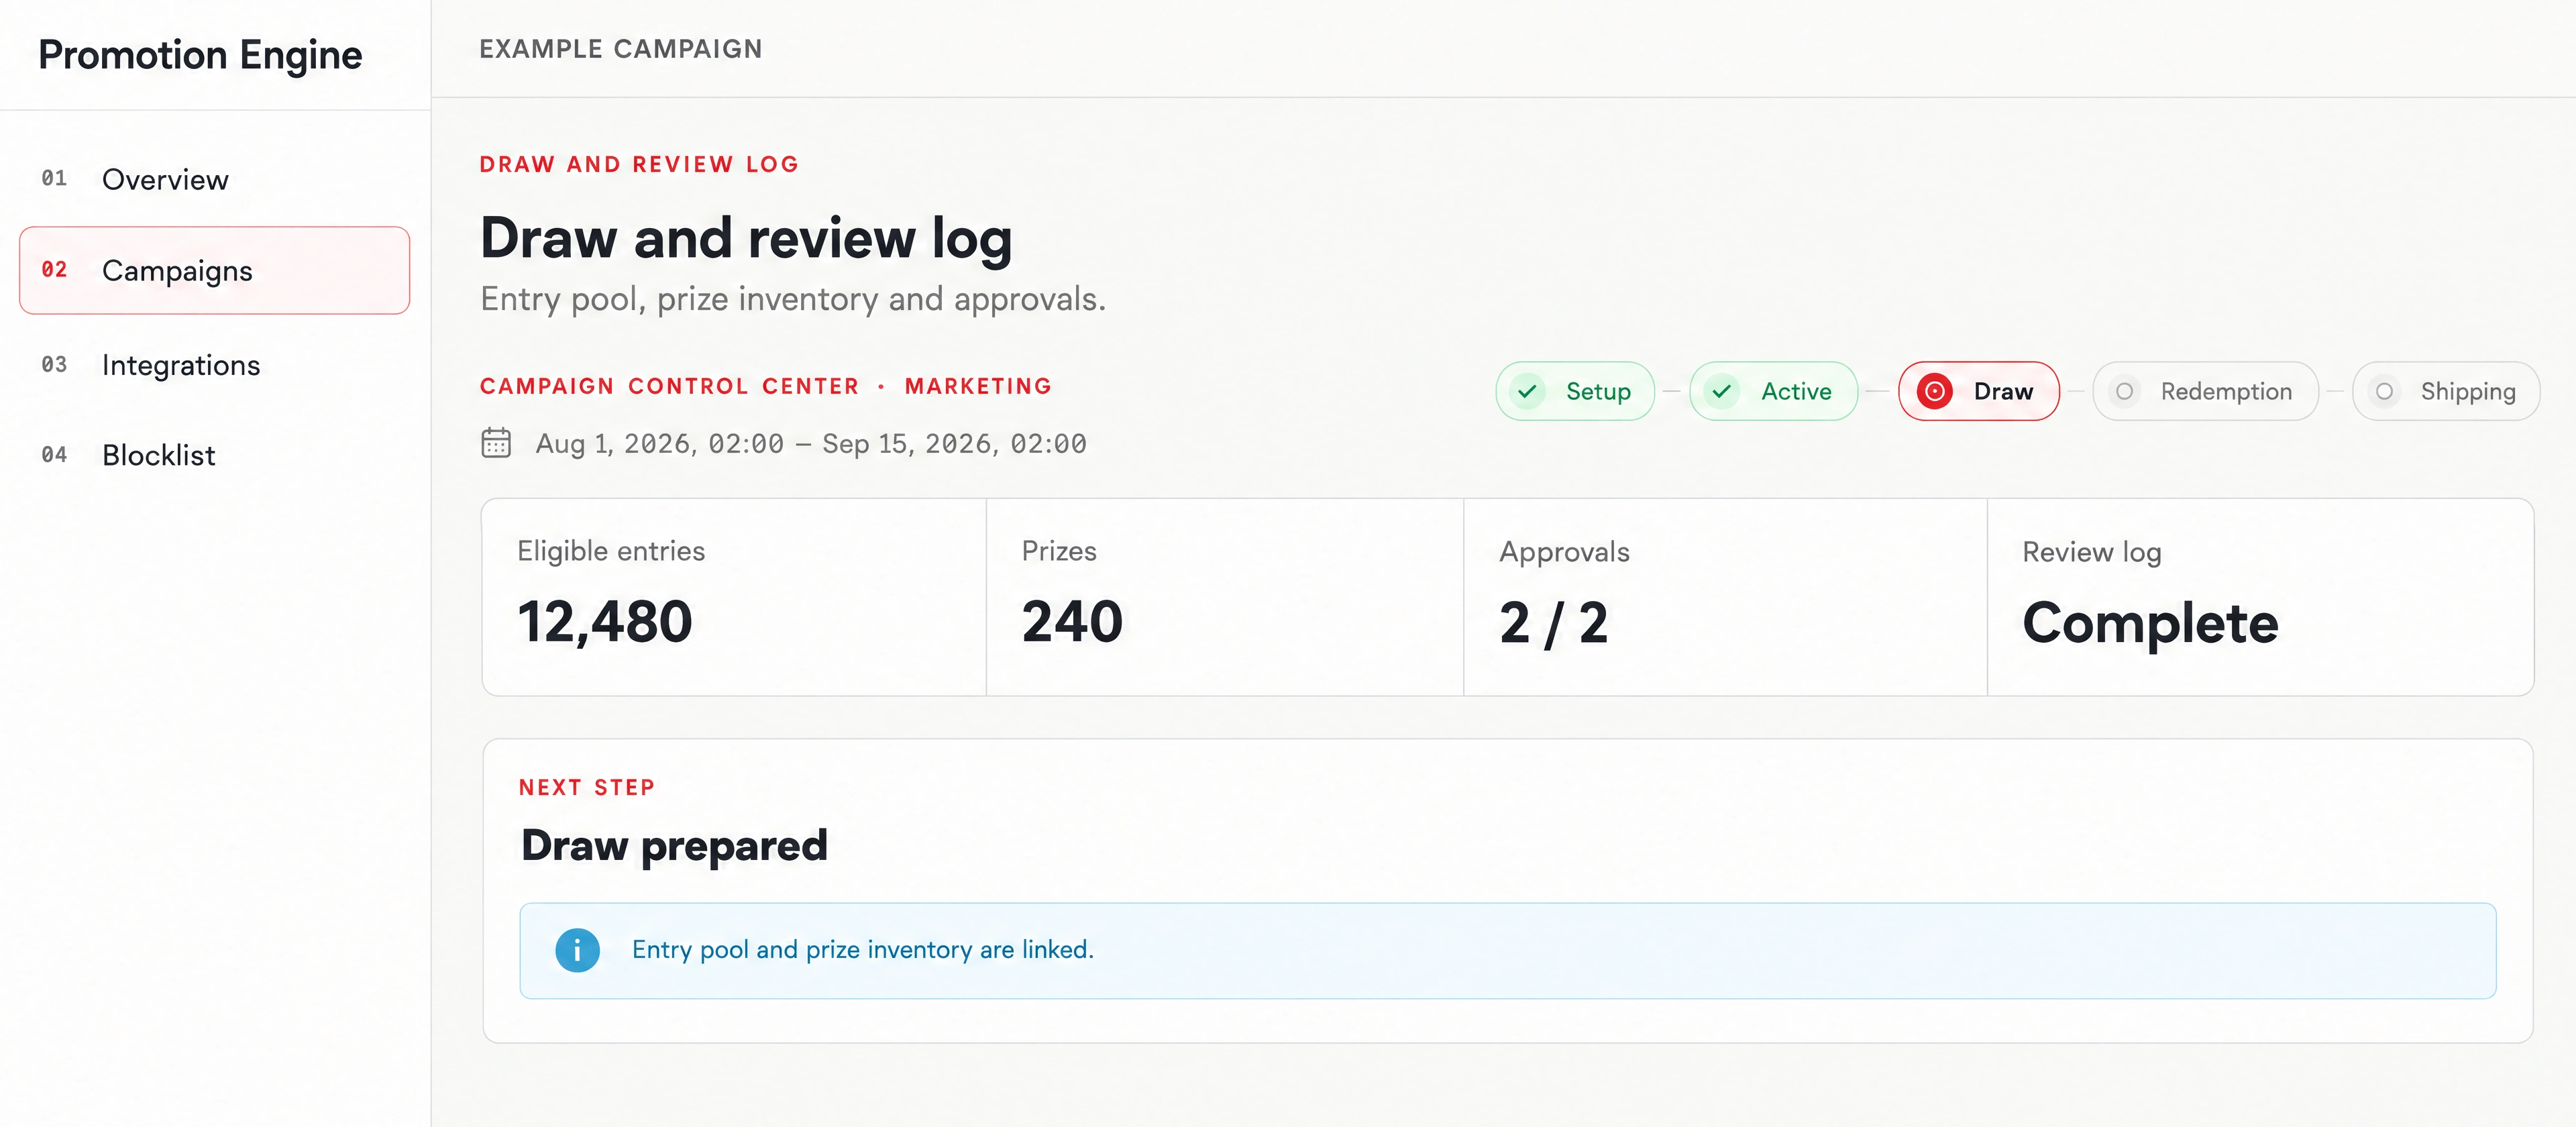Screen dimensions: 2576x1127
Task: Switch to the Shipping stage pill
Action: pyautogui.click(x=2446, y=391)
